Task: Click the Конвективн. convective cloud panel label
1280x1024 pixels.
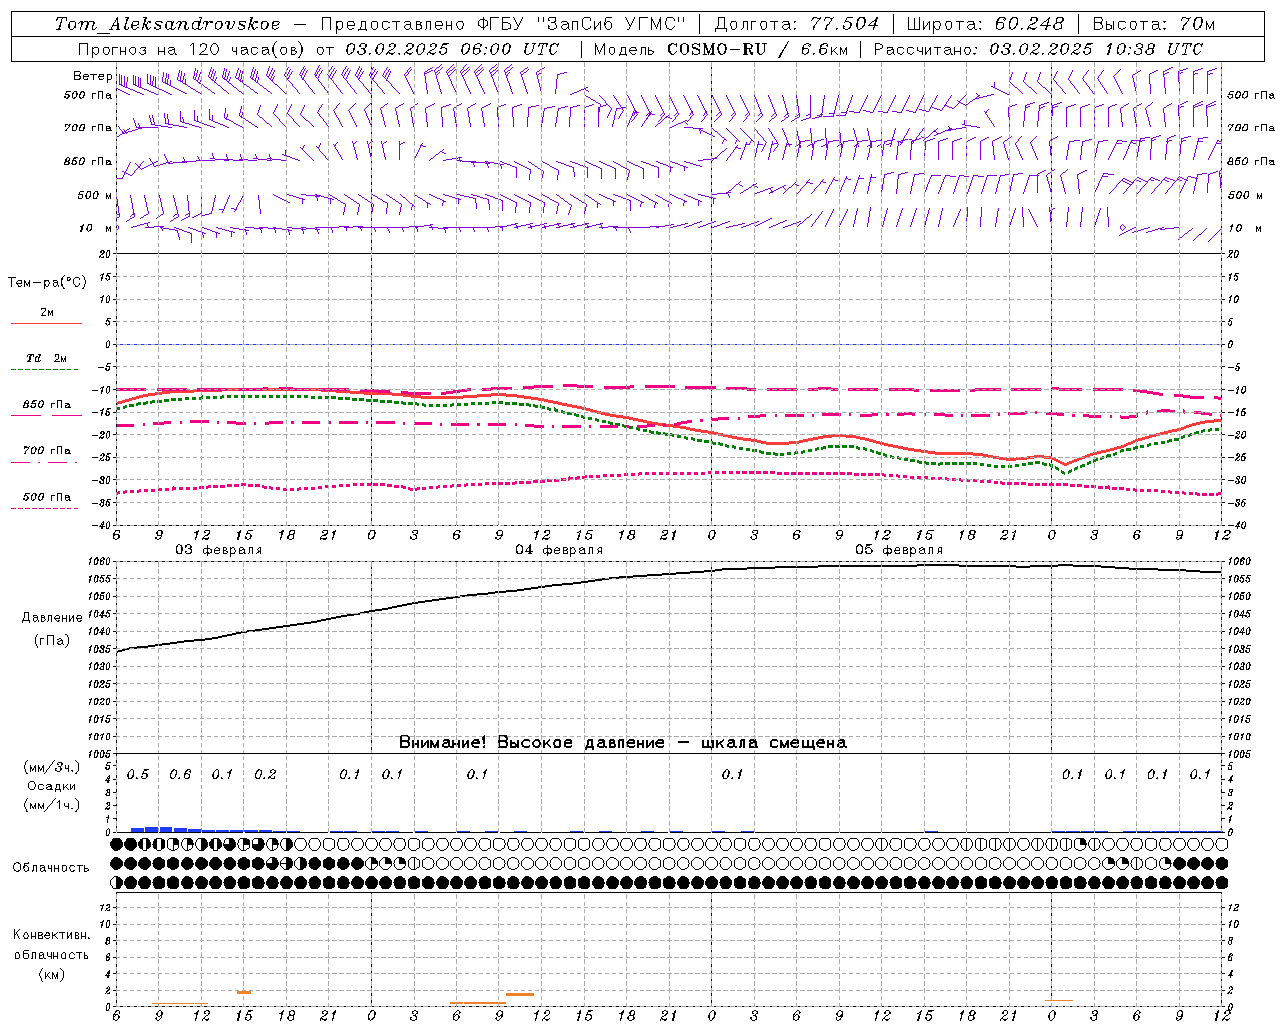Action: pyautogui.click(x=51, y=935)
